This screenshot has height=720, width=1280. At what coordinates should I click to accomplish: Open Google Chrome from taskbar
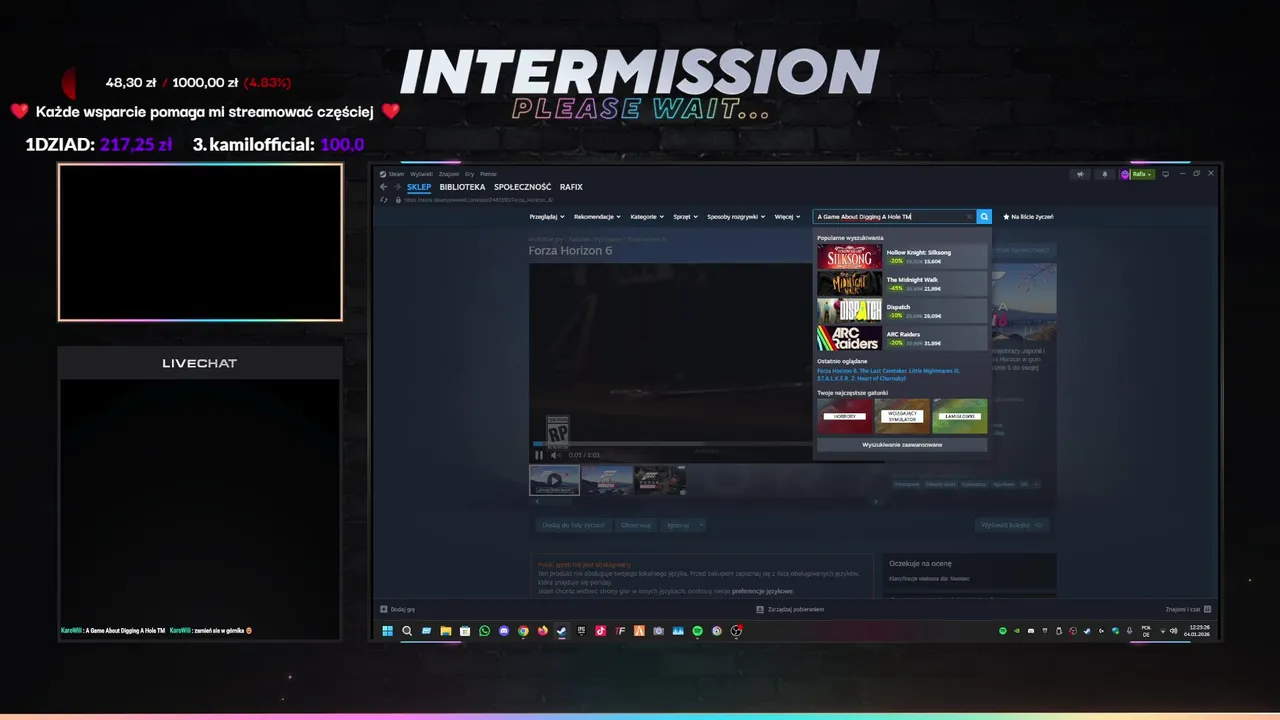click(x=523, y=631)
